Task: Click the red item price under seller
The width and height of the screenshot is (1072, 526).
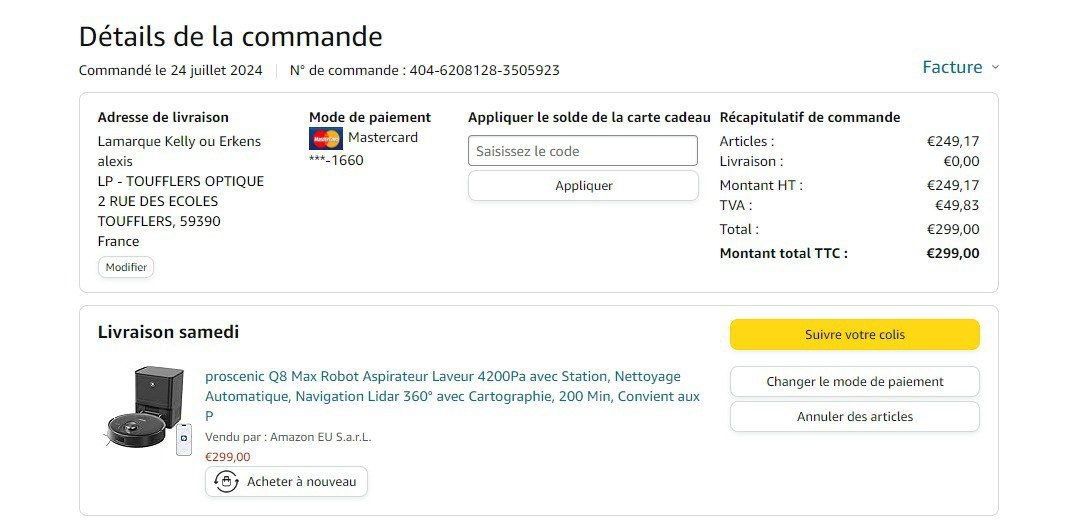Action: coord(228,457)
